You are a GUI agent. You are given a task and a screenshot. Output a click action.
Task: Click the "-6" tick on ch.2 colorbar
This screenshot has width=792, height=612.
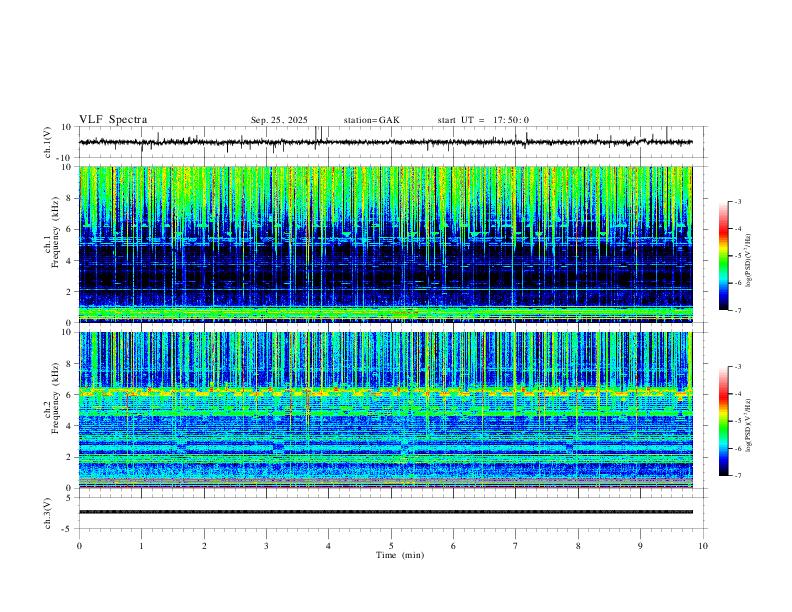pos(737,448)
